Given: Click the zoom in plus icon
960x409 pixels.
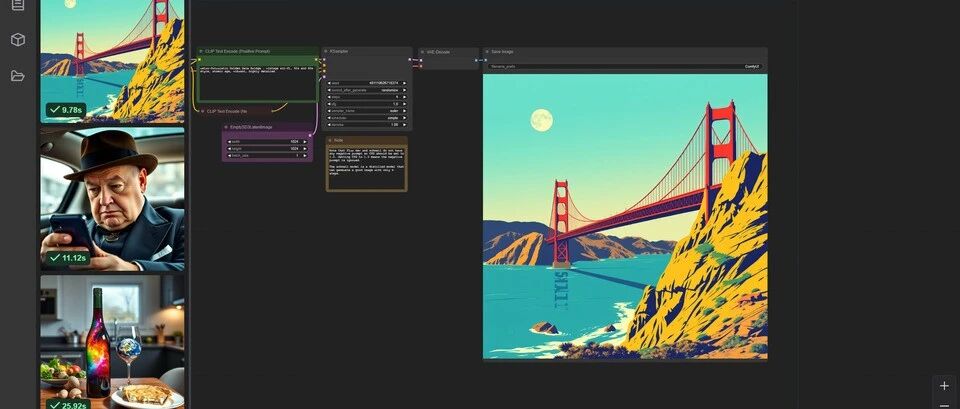Looking at the screenshot, I should coord(944,386).
